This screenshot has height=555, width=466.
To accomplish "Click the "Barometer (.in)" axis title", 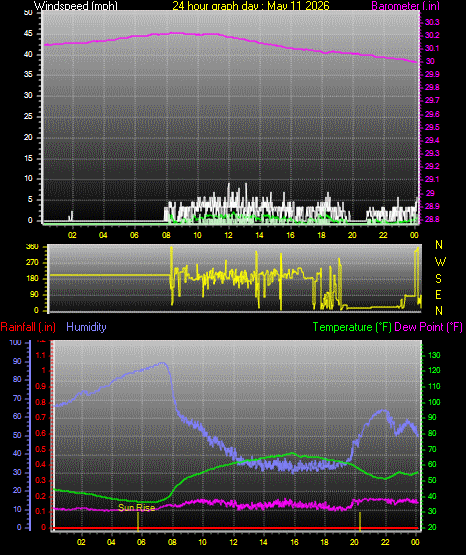I will pos(405,5).
